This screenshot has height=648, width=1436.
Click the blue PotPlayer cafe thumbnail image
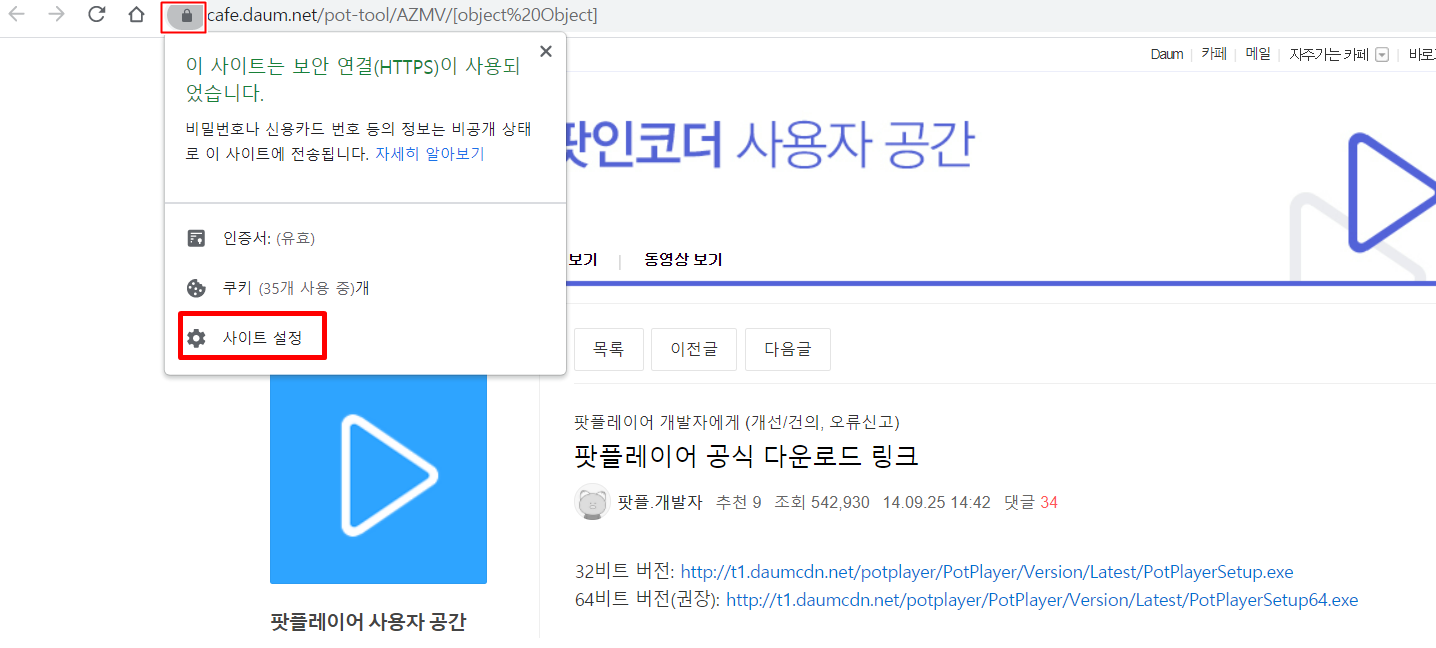(x=378, y=479)
